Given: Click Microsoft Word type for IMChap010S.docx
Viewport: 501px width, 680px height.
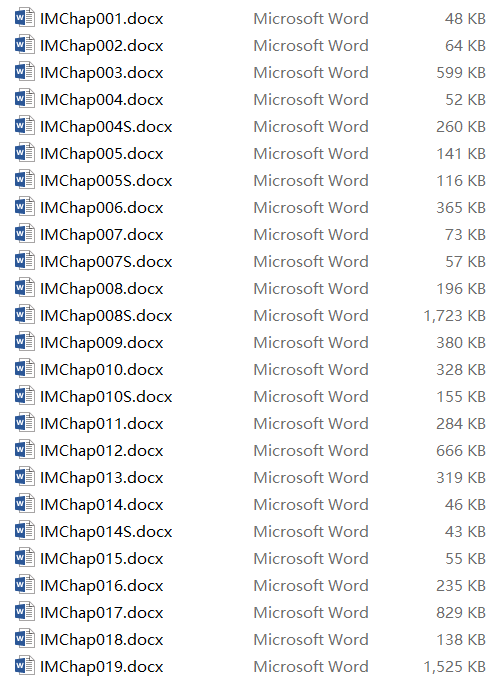Looking at the screenshot, I should [x=311, y=396].
